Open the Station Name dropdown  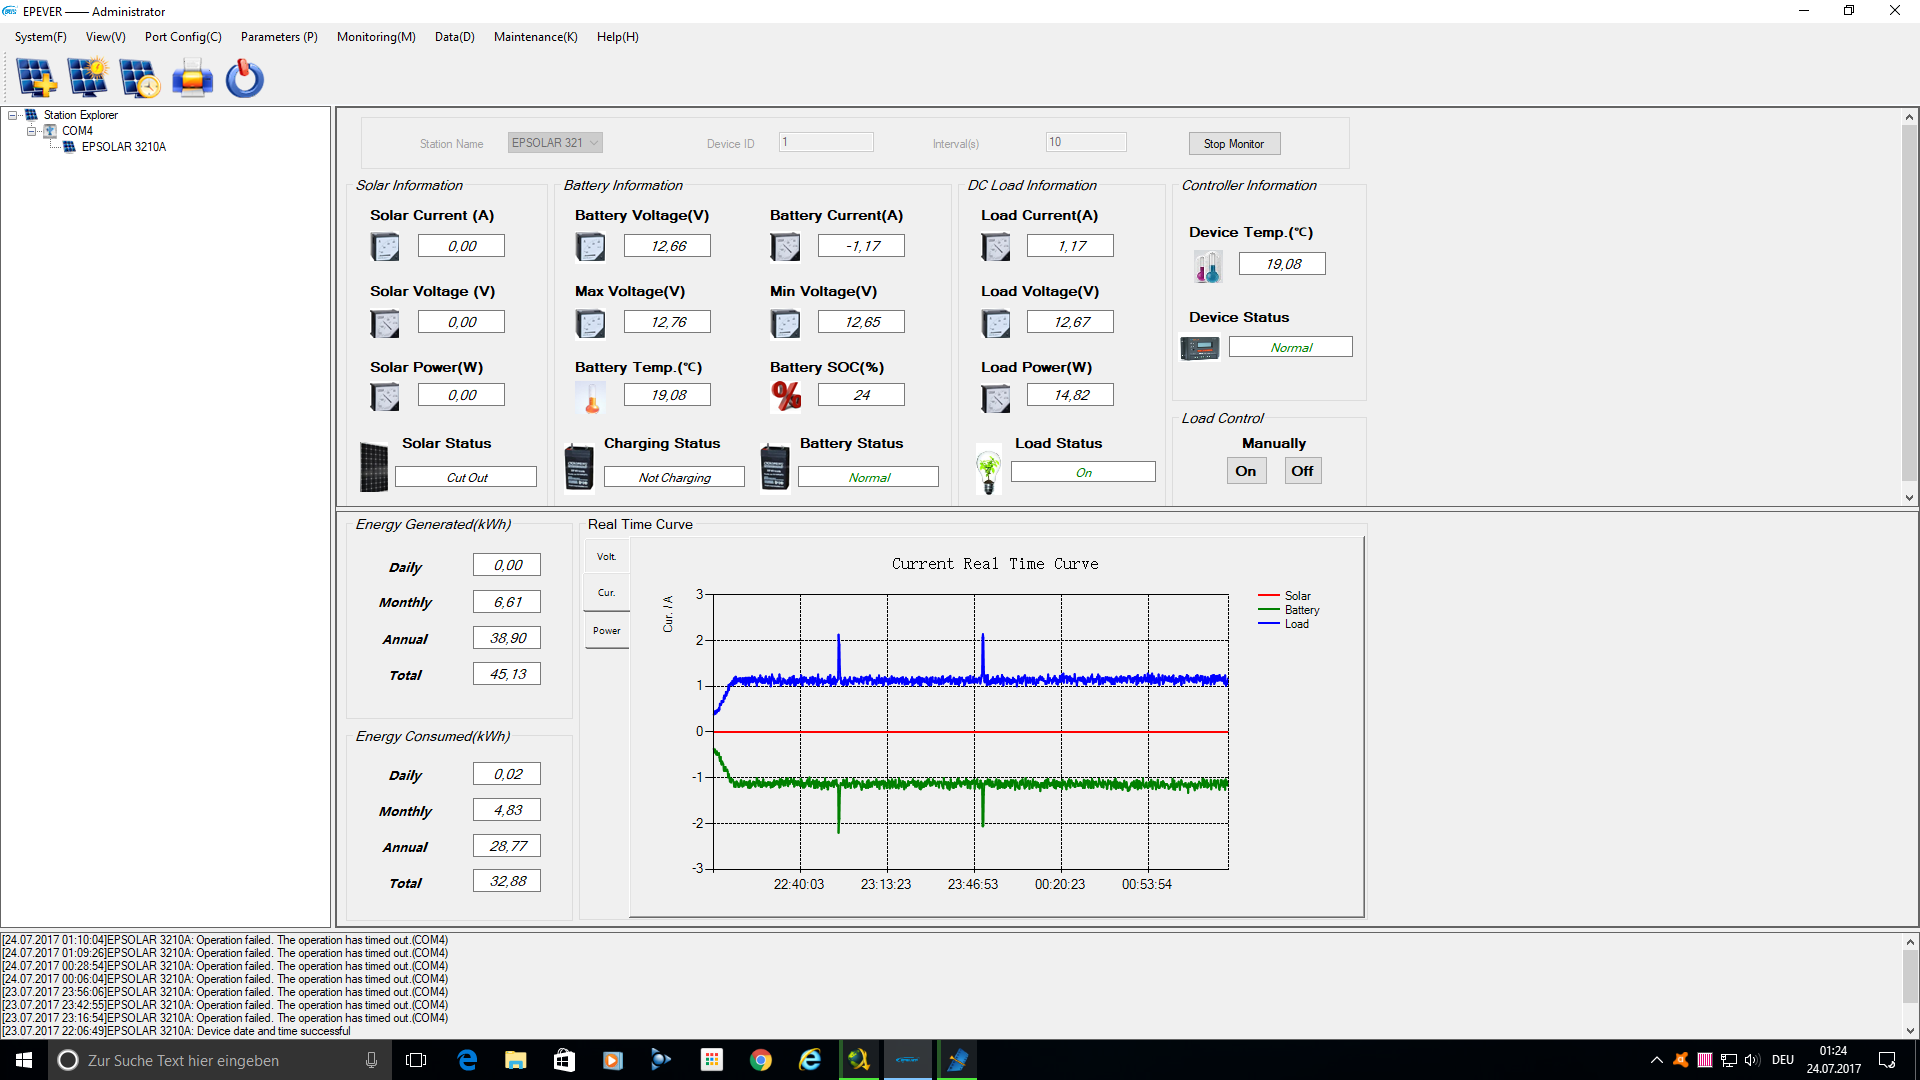tap(594, 143)
